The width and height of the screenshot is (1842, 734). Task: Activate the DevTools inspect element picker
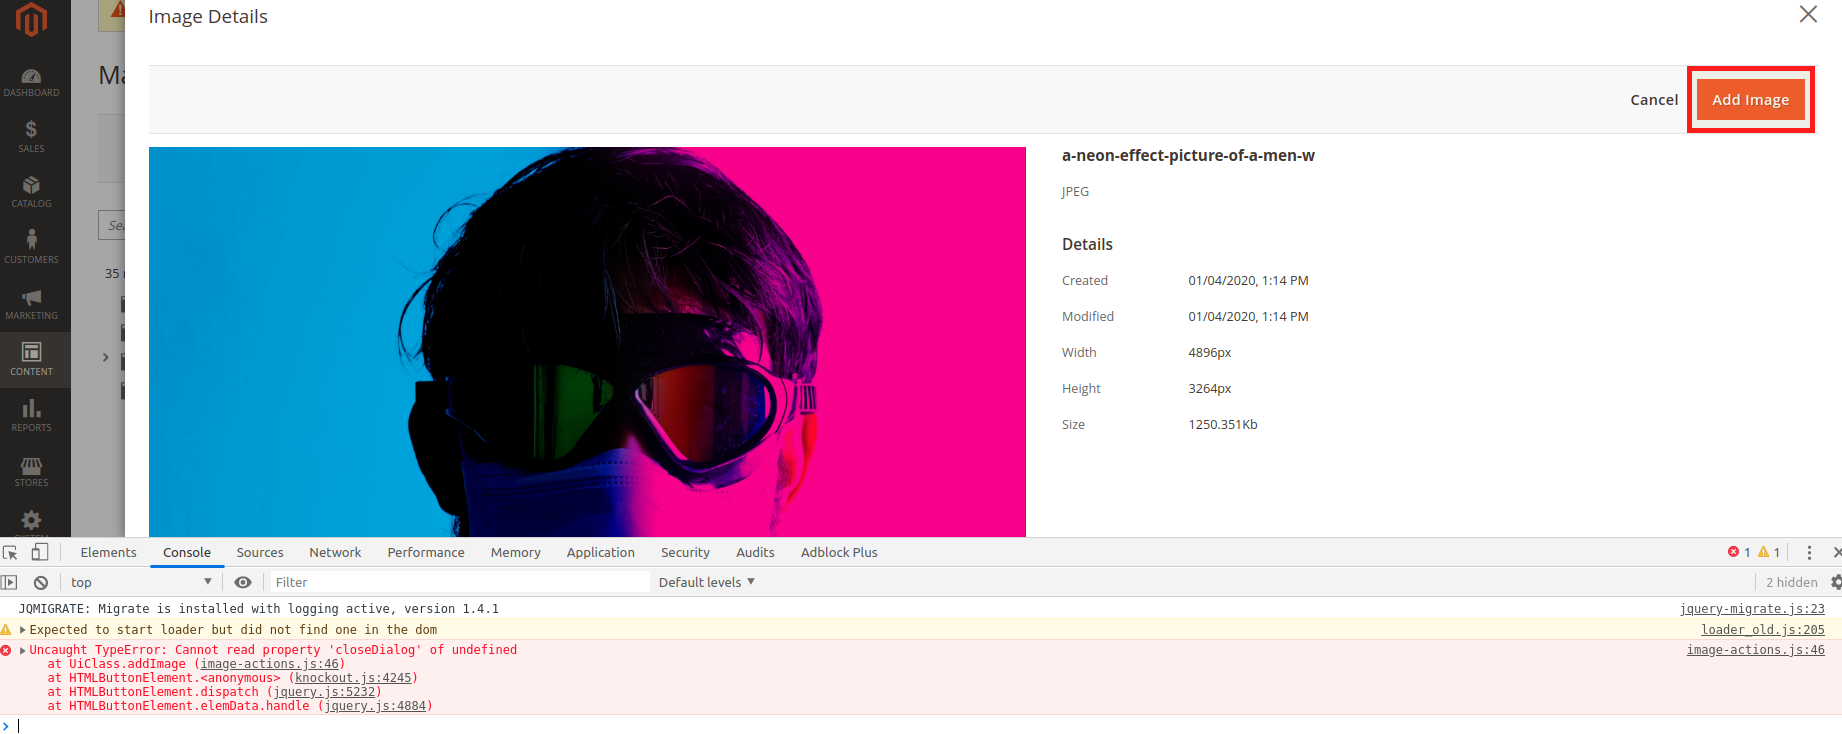(x=10, y=553)
